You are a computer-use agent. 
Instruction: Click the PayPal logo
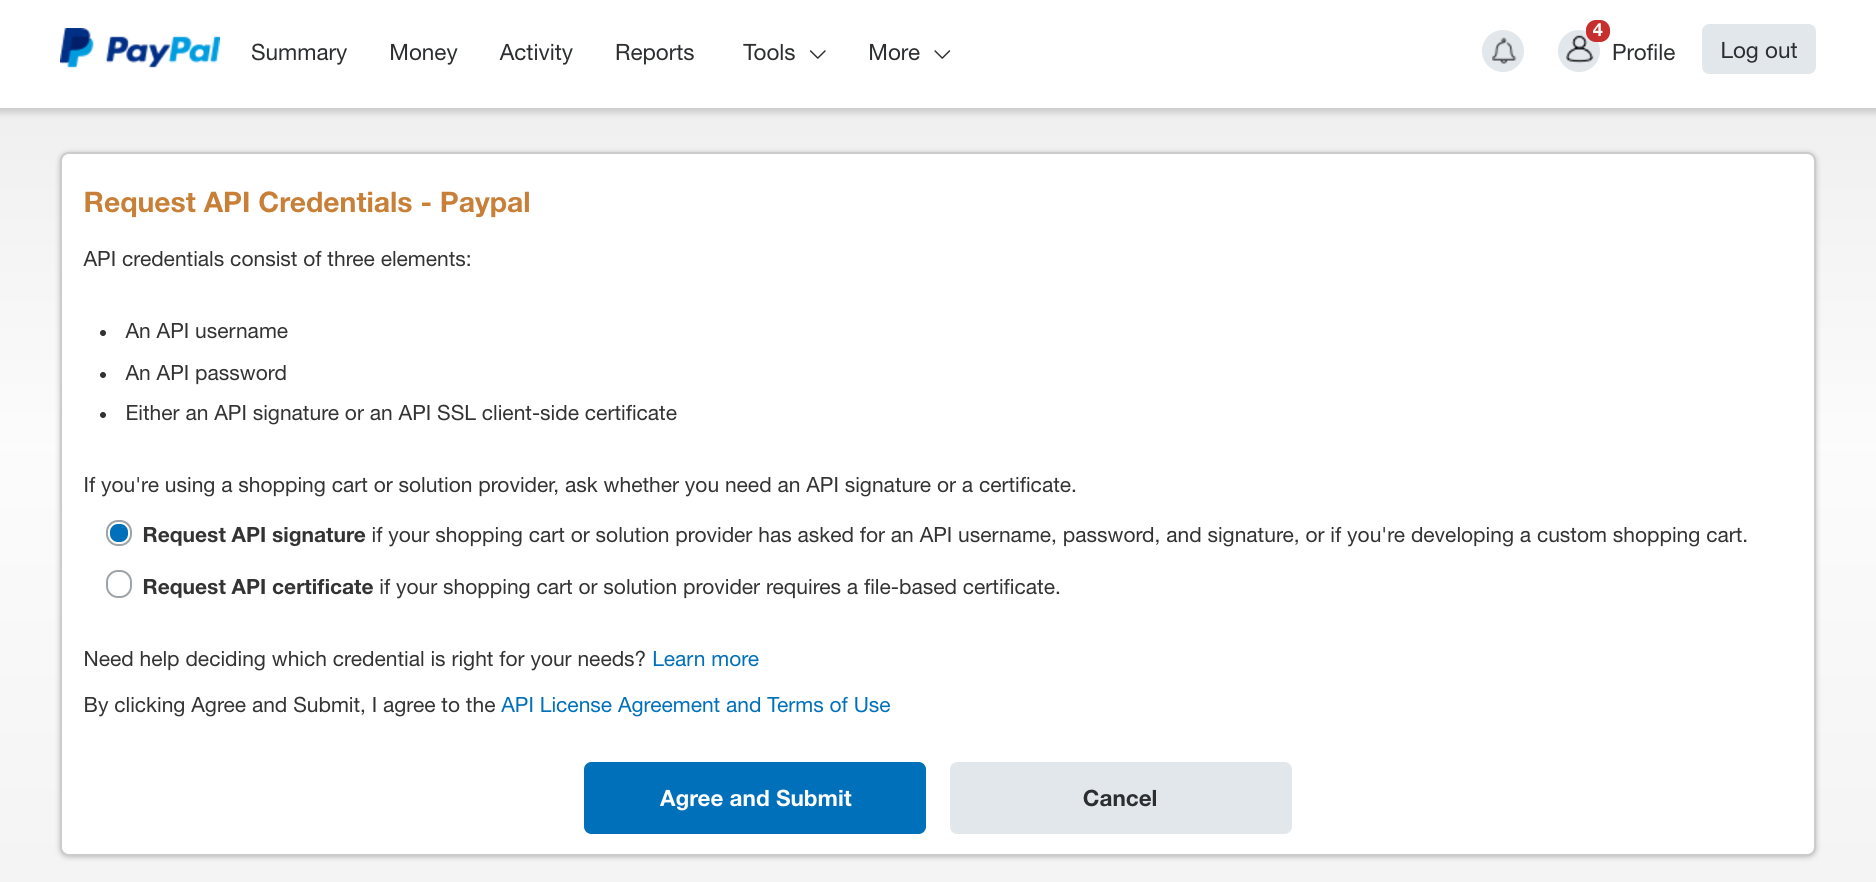[139, 49]
